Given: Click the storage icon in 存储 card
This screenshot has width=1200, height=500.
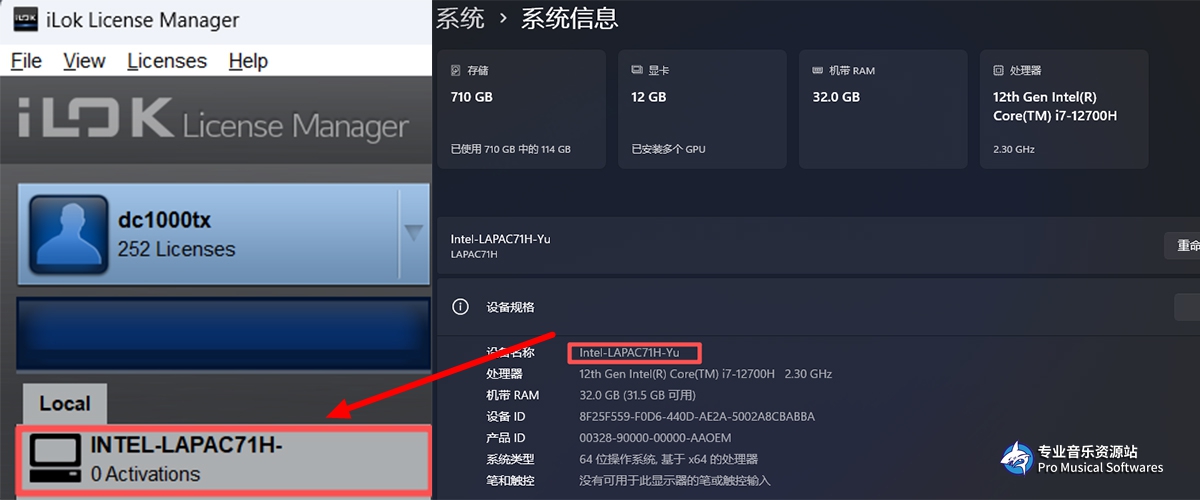Looking at the screenshot, I should [456, 71].
